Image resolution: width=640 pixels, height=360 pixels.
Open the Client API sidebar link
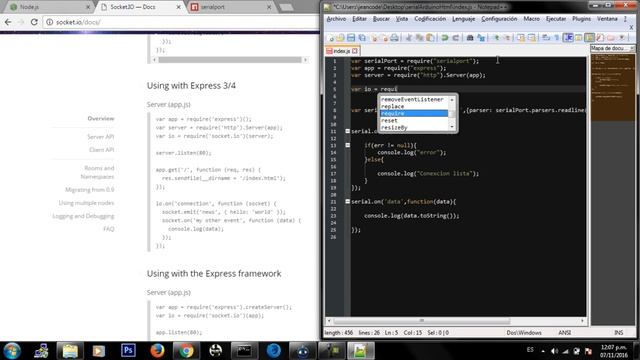(x=101, y=150)
